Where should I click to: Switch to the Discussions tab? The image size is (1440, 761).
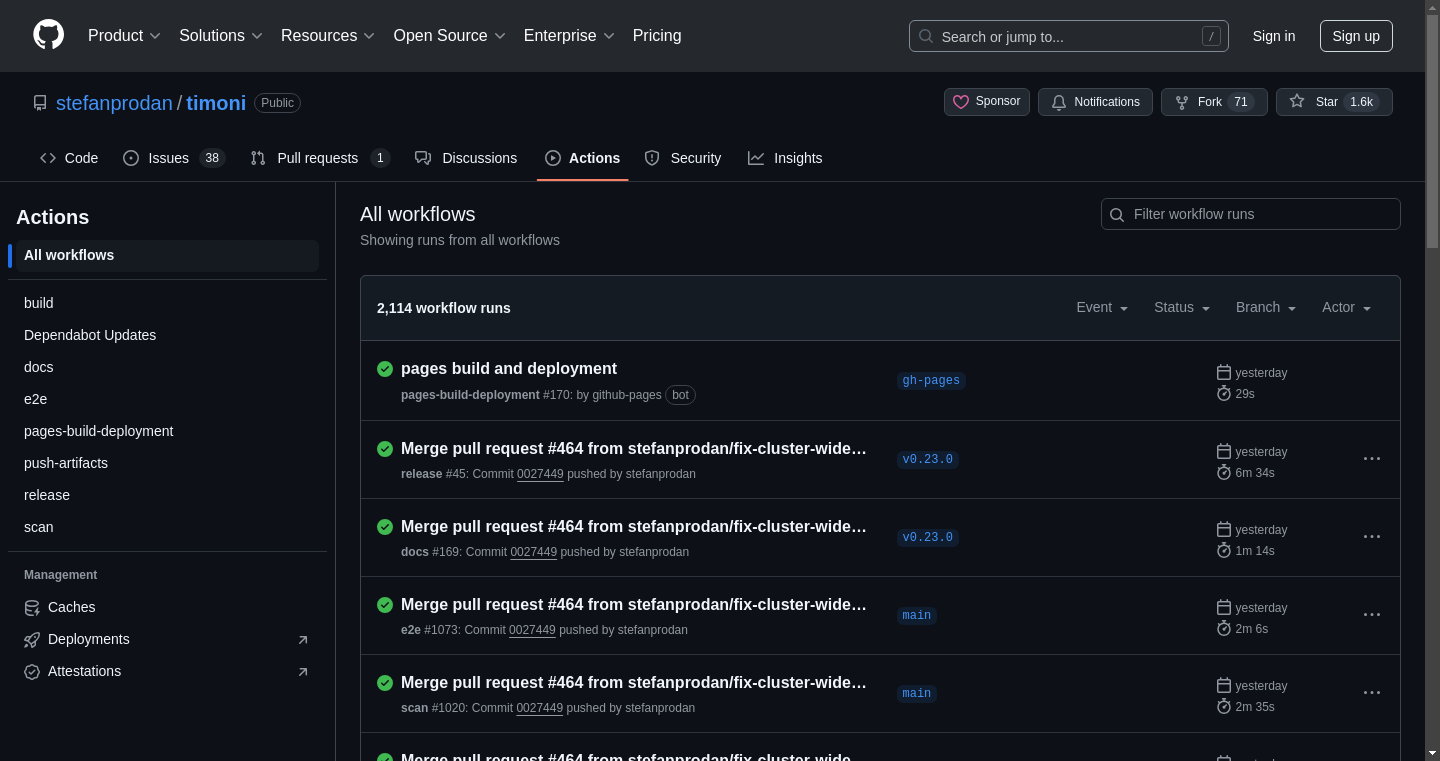coord(466,158)
